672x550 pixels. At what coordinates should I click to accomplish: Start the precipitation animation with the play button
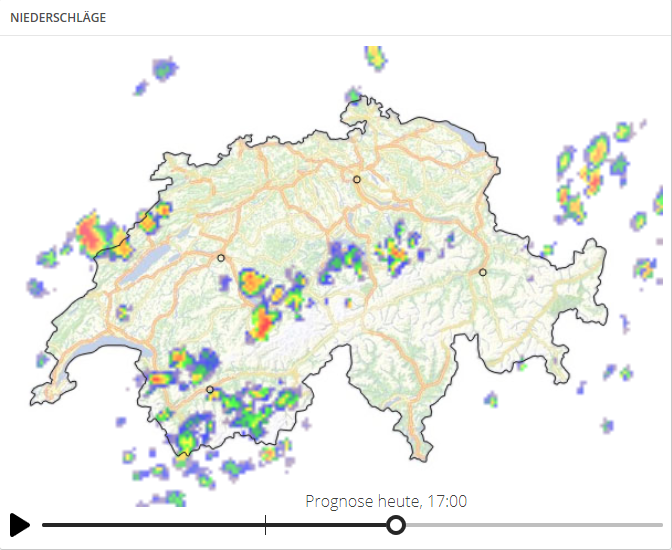point(19,525)
